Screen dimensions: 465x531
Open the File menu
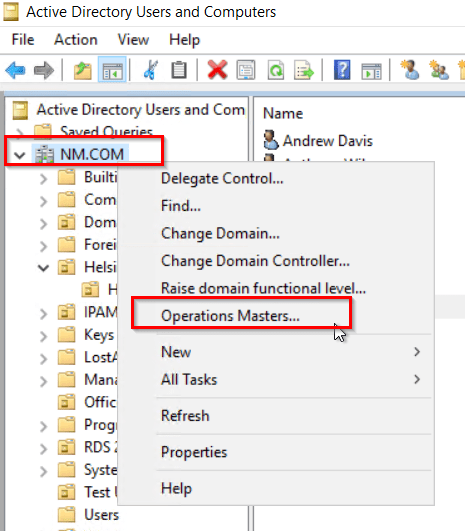coord(23,40)
